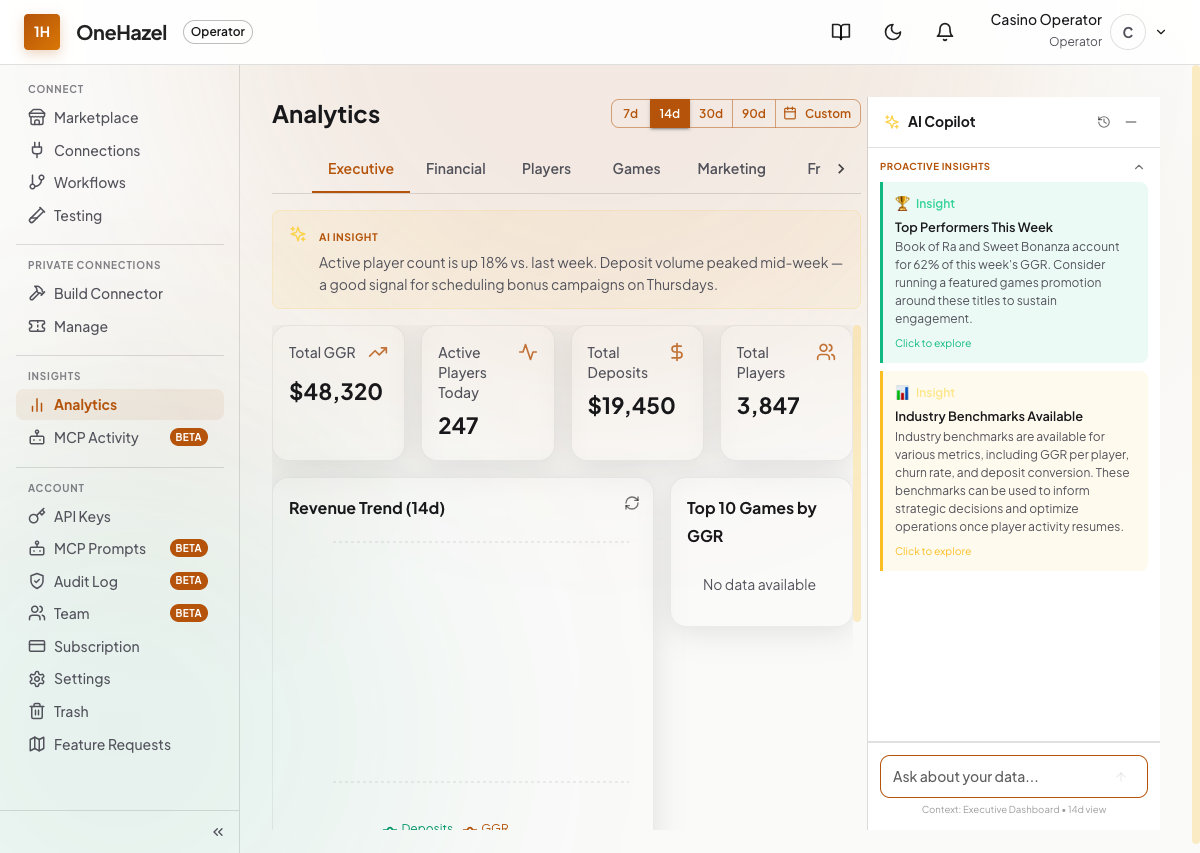Click the OneHazel 1H logo icon

pyautogui.click(x=42, y=32)
